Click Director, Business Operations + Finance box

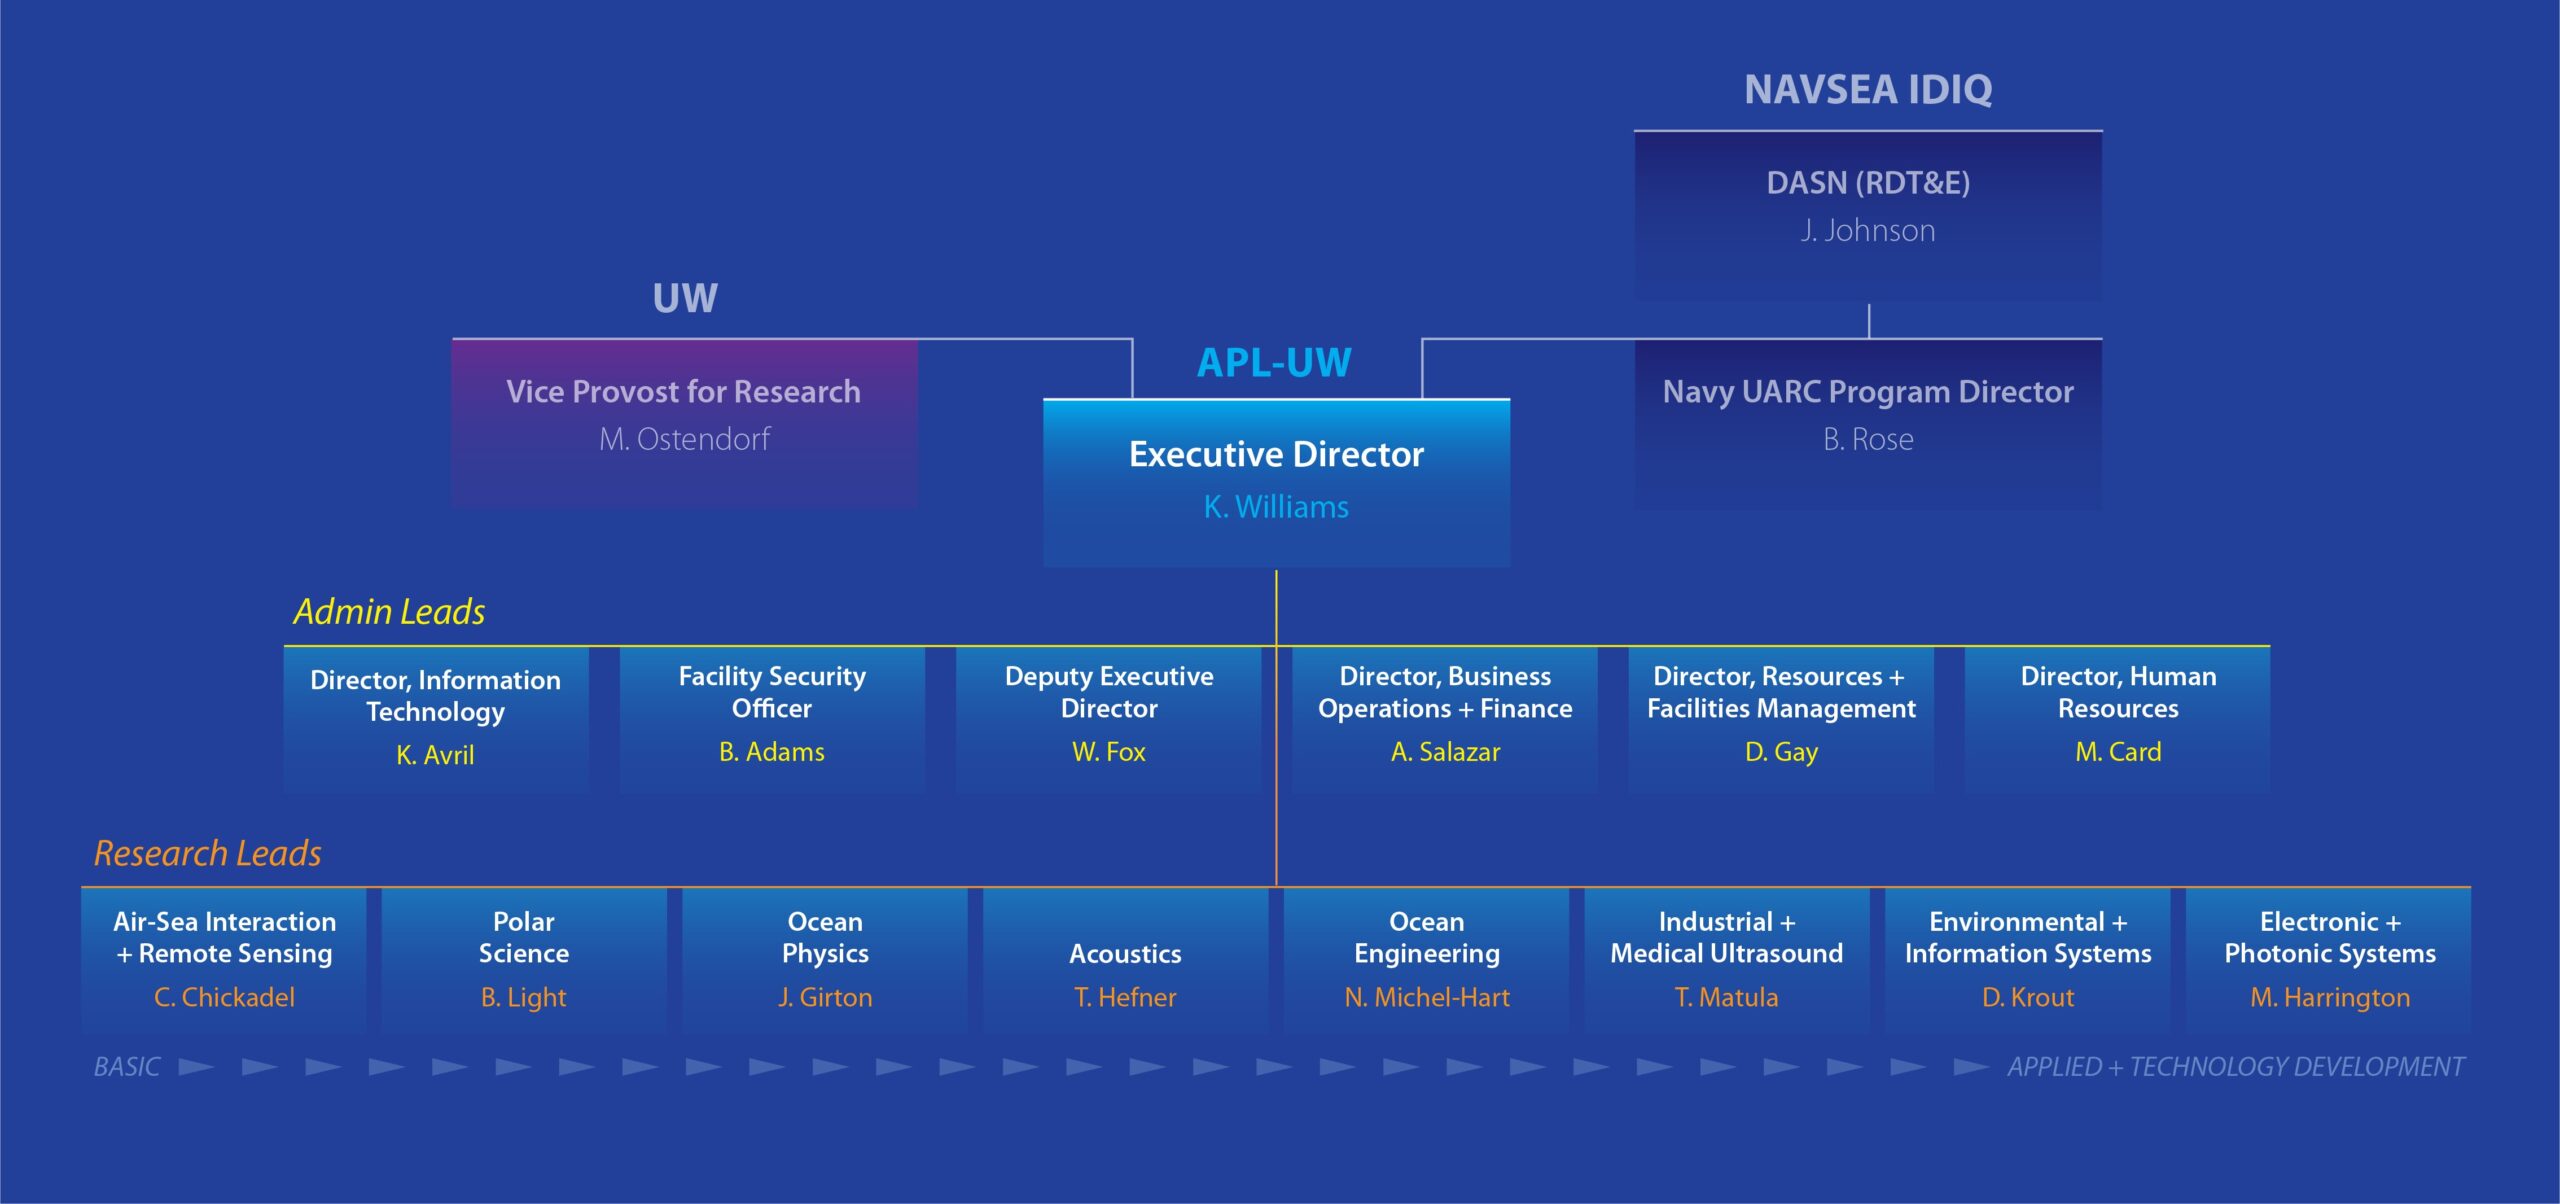[x=1445, y=720]
